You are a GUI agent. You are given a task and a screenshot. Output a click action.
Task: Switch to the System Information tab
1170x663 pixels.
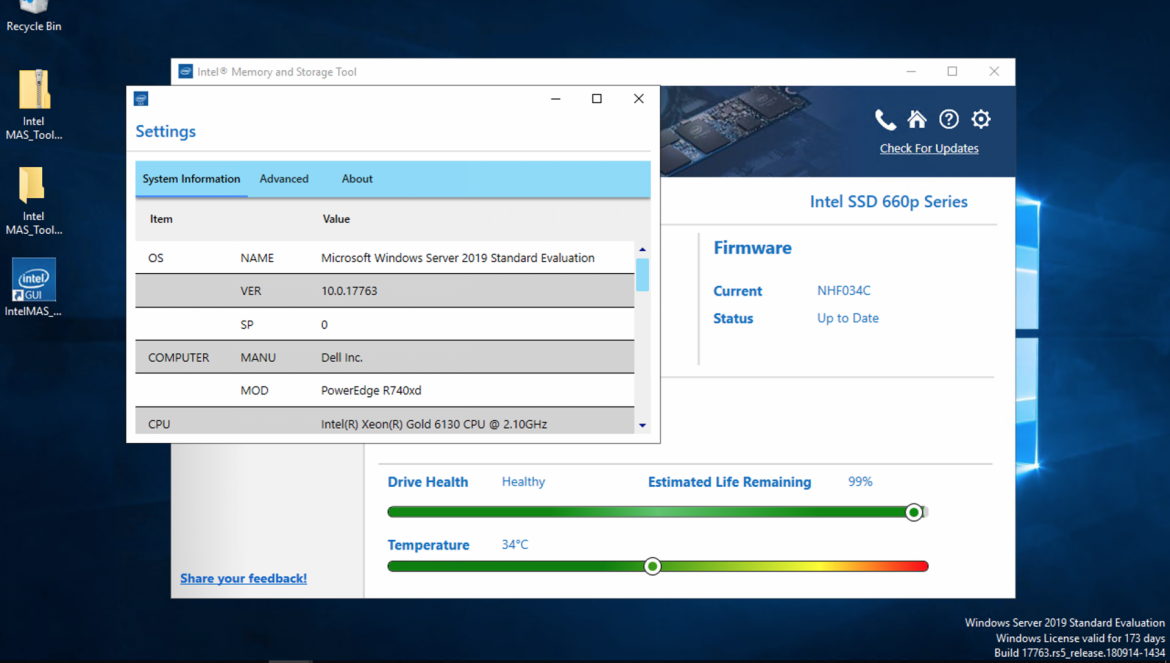191,179
